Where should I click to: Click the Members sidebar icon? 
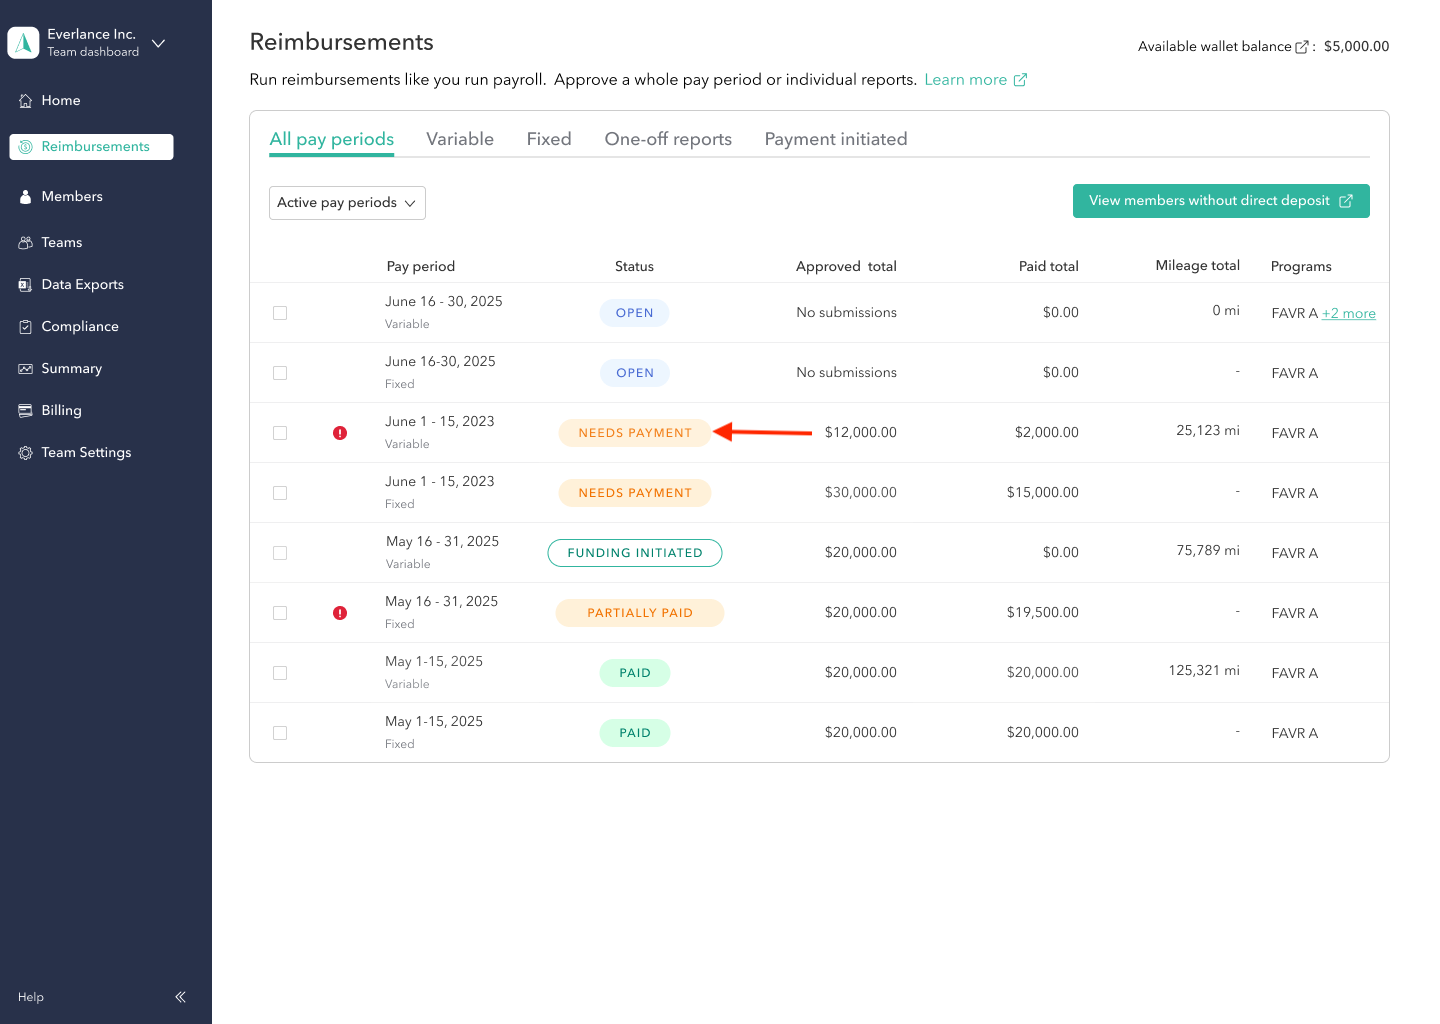pos(24,196)
